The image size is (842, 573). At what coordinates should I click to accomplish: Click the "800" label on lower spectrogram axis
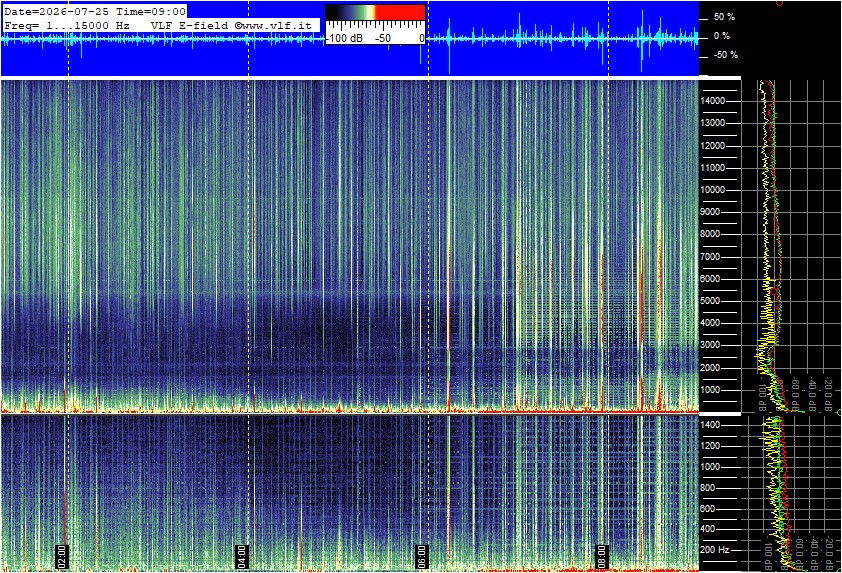click(x=708, y=488)
